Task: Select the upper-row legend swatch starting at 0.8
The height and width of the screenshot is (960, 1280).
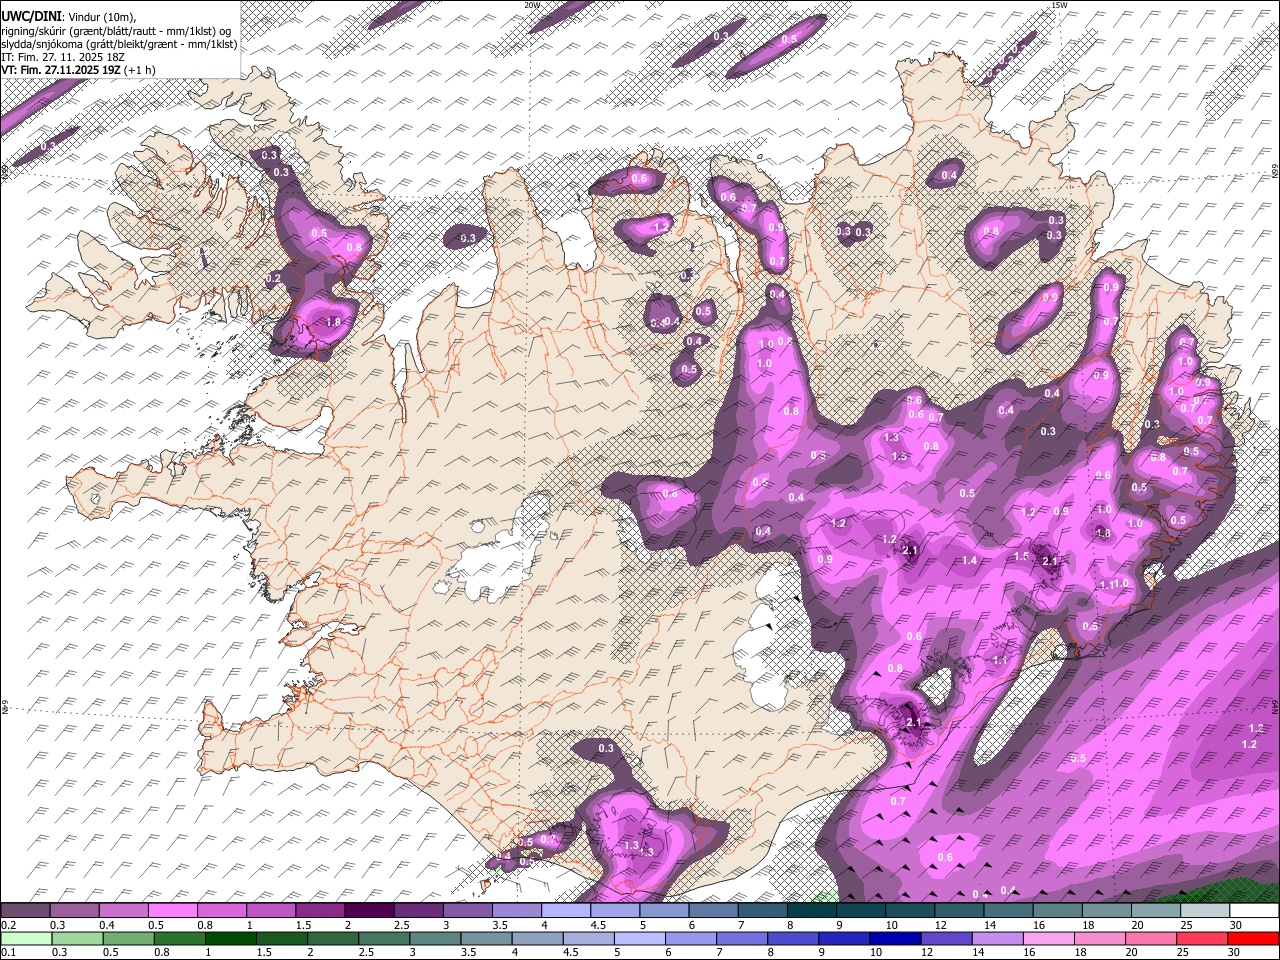Action: 221,911
